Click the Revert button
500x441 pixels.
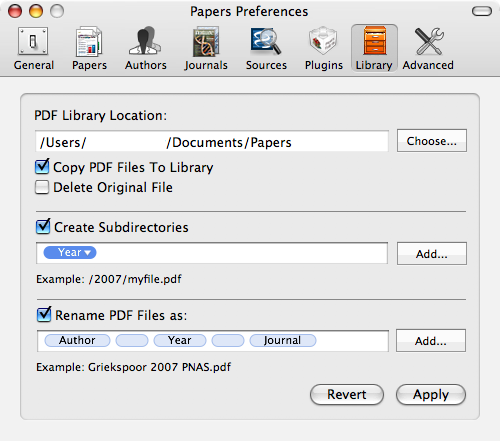click(x=347, y=395)
